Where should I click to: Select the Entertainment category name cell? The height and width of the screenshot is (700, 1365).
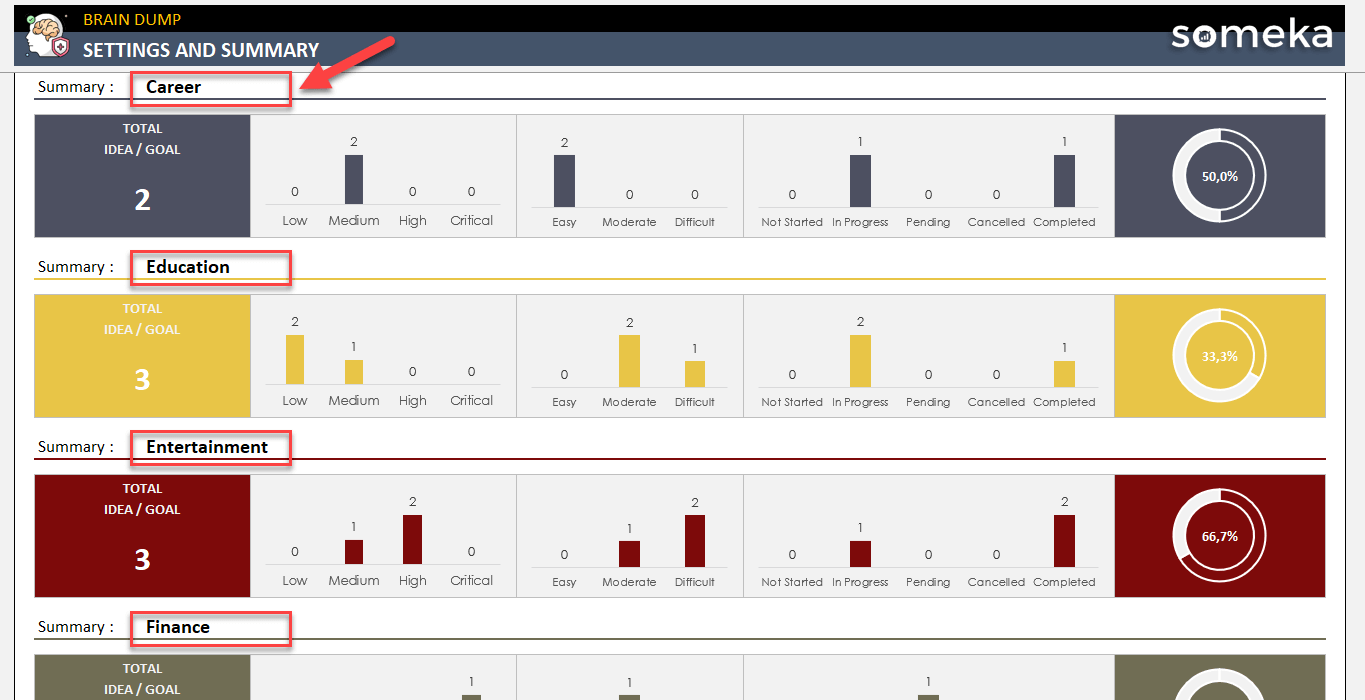point(211,448)
